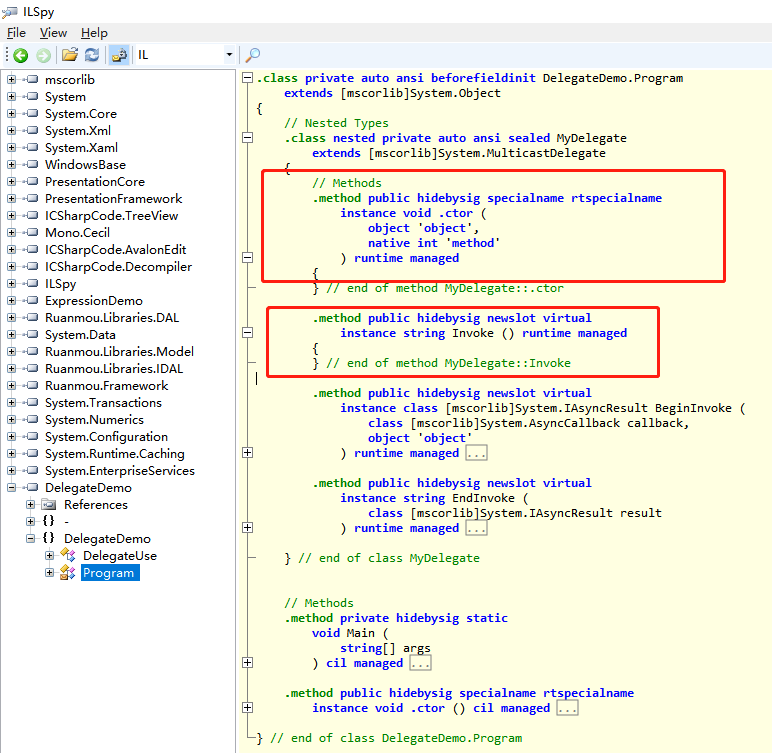This screenshot has width=772, height=753.
Task: Click the Program class icon
Action: click(x=68, y=572)
